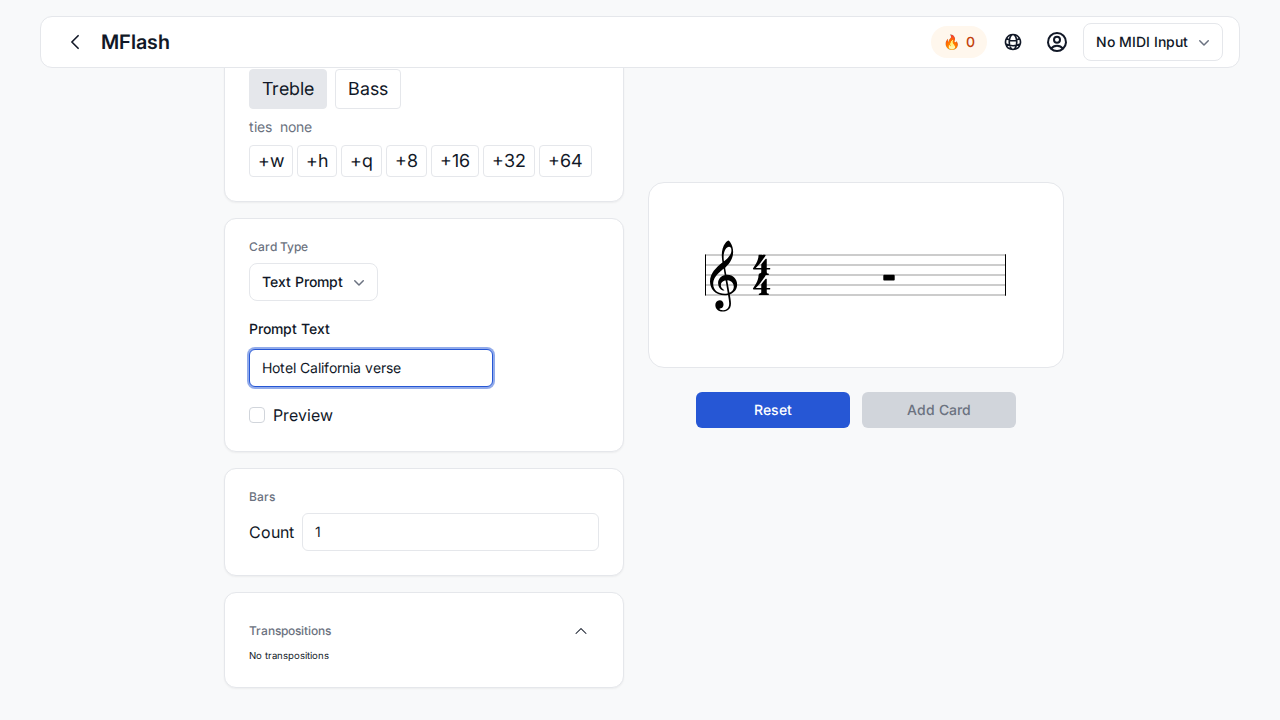
Task: Select the Treble clef option
Action: pos(288,89)
